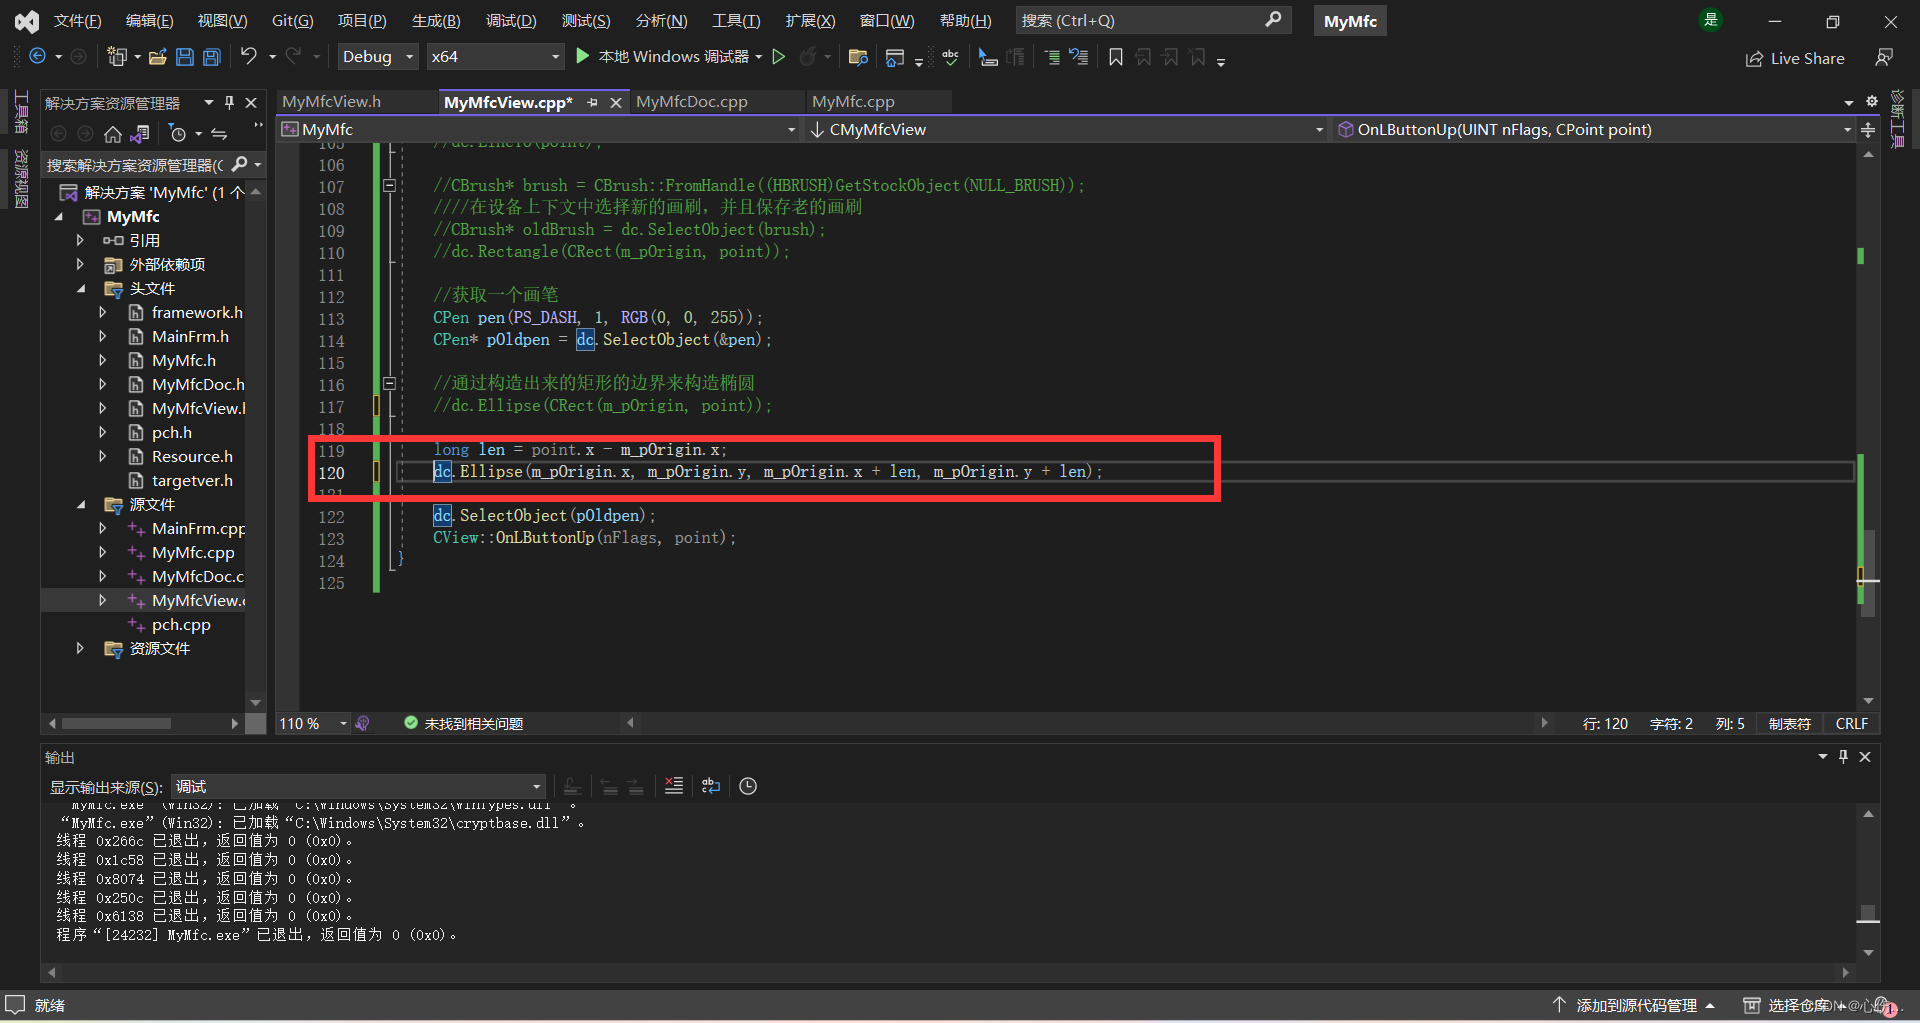The height and width of the screenshot is (1023, 1920).
Task: Pin the MyMfcView.cpp tab
Action: coord(593,102)
